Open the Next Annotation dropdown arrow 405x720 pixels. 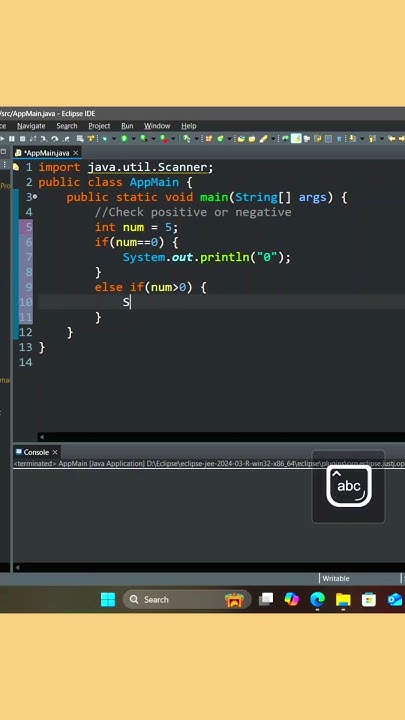point(362,139)
